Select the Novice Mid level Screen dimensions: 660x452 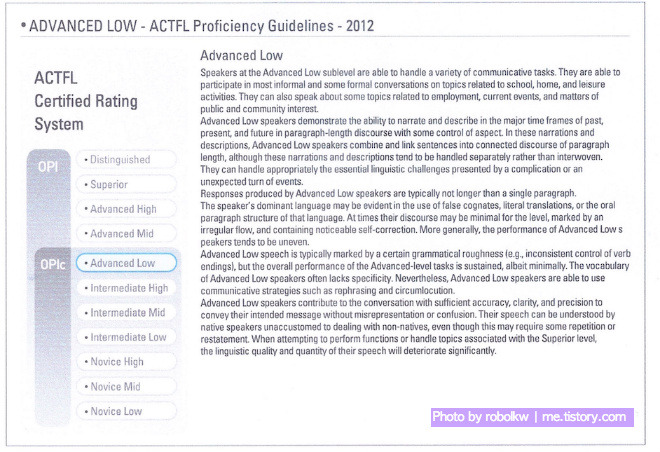126,386
